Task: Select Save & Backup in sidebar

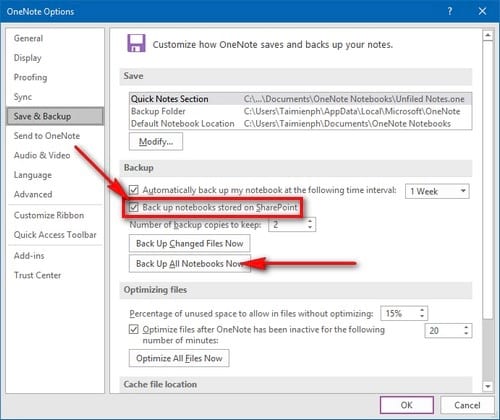Action: tap(55, 116)
